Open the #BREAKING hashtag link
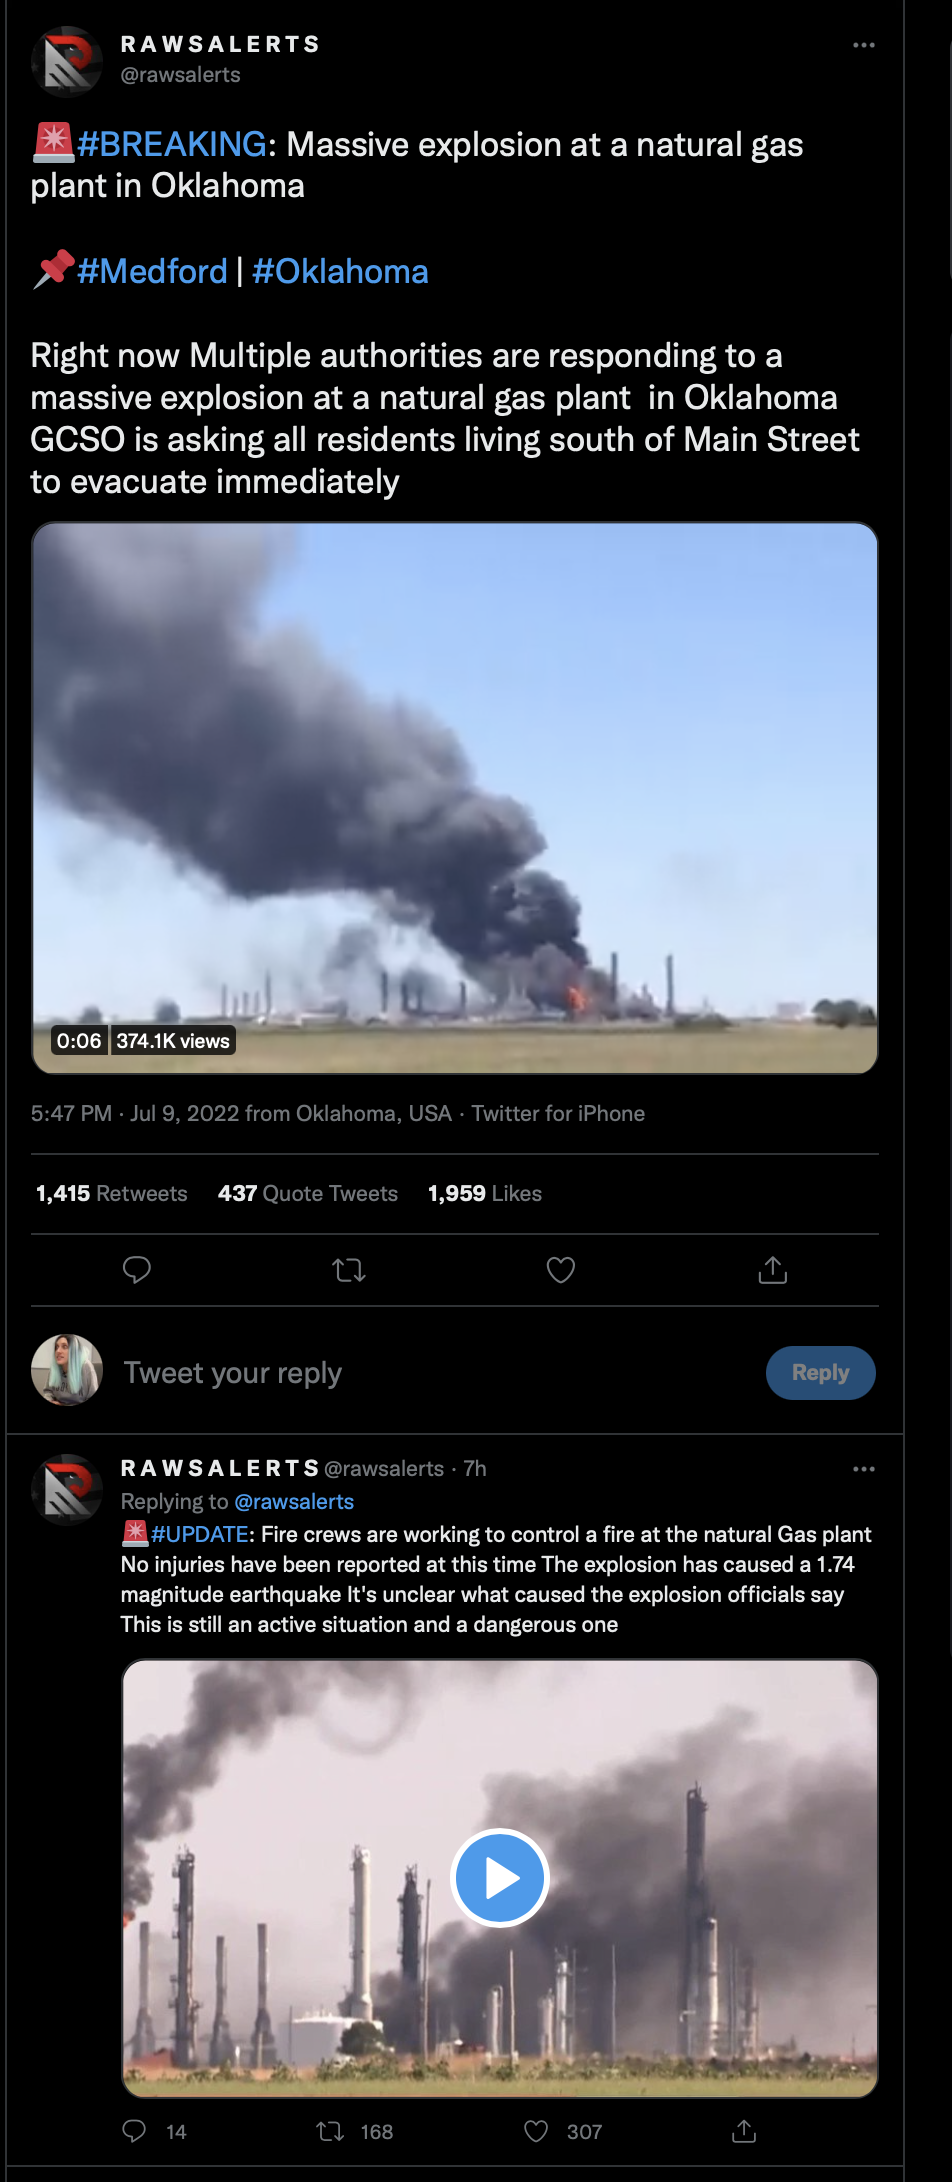Screen dimensions: 952x2182 (172, 144)
